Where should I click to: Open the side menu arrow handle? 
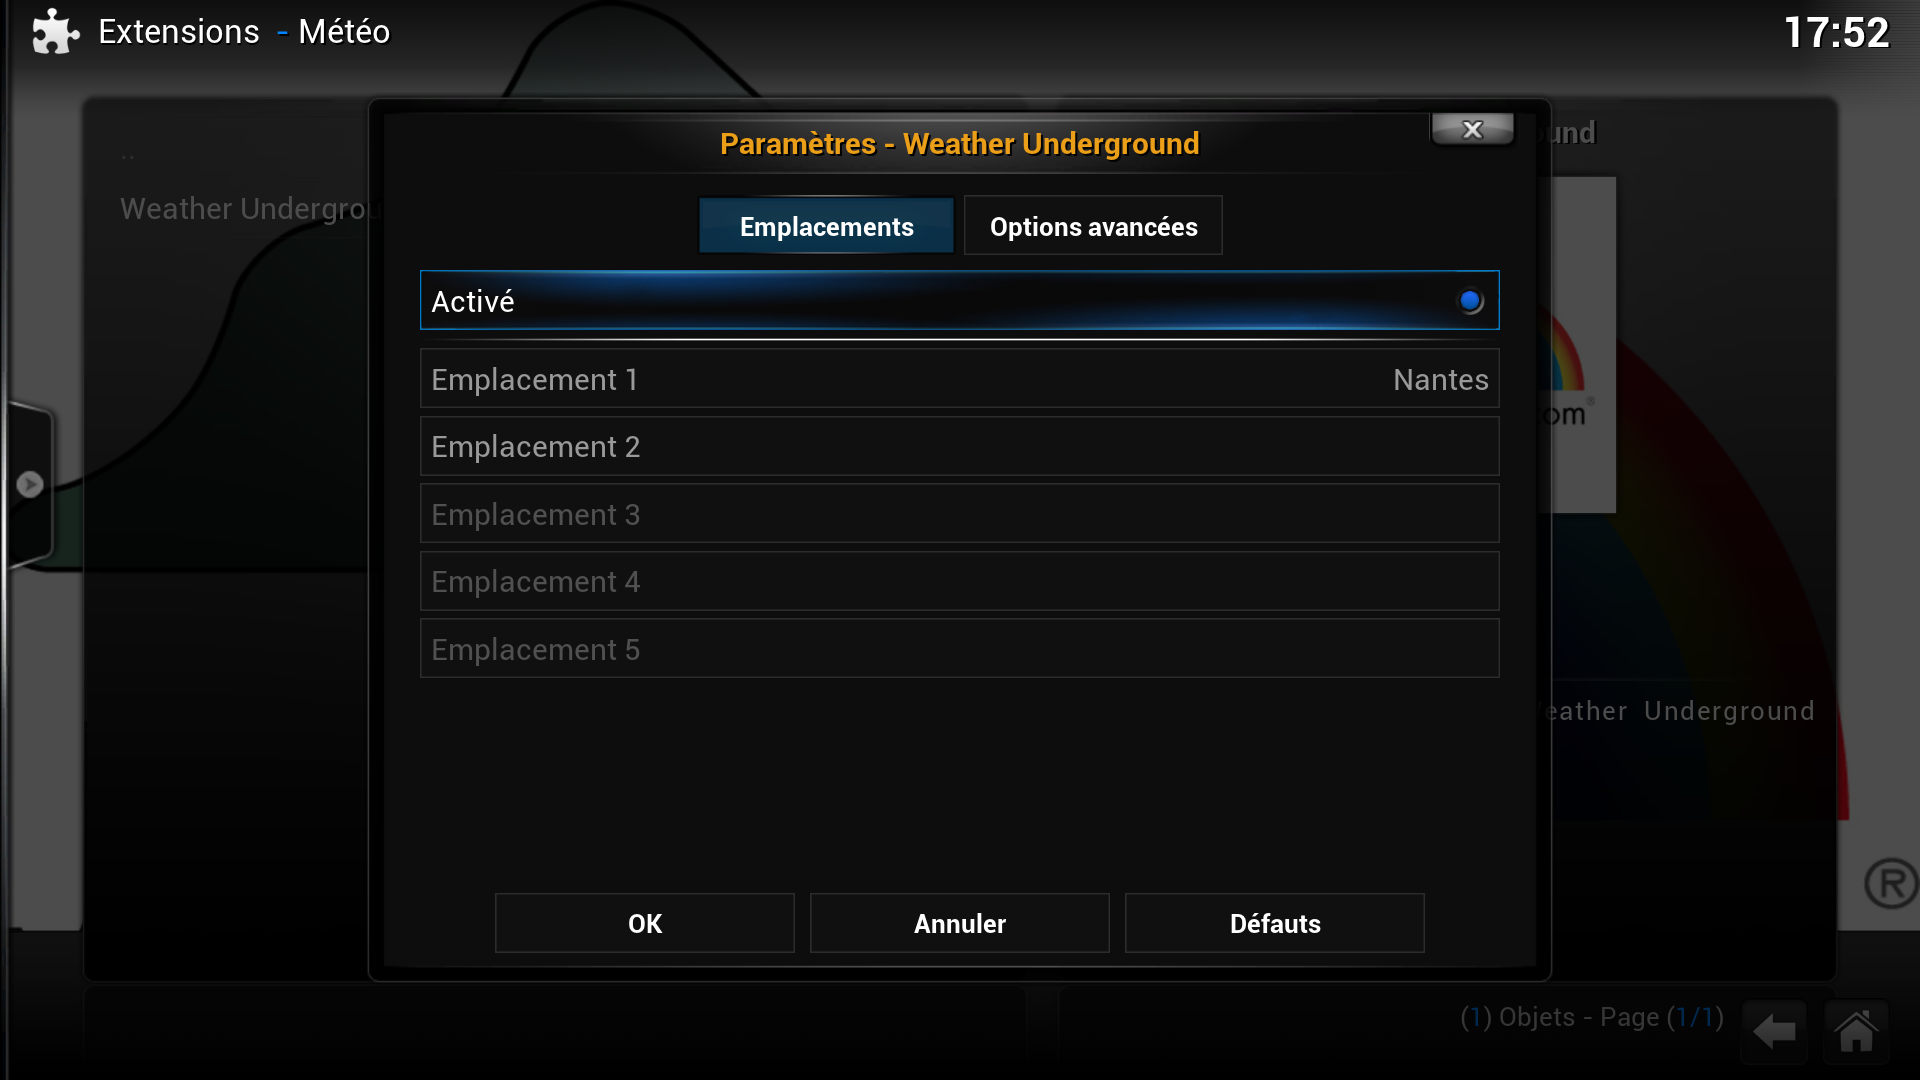29,484
